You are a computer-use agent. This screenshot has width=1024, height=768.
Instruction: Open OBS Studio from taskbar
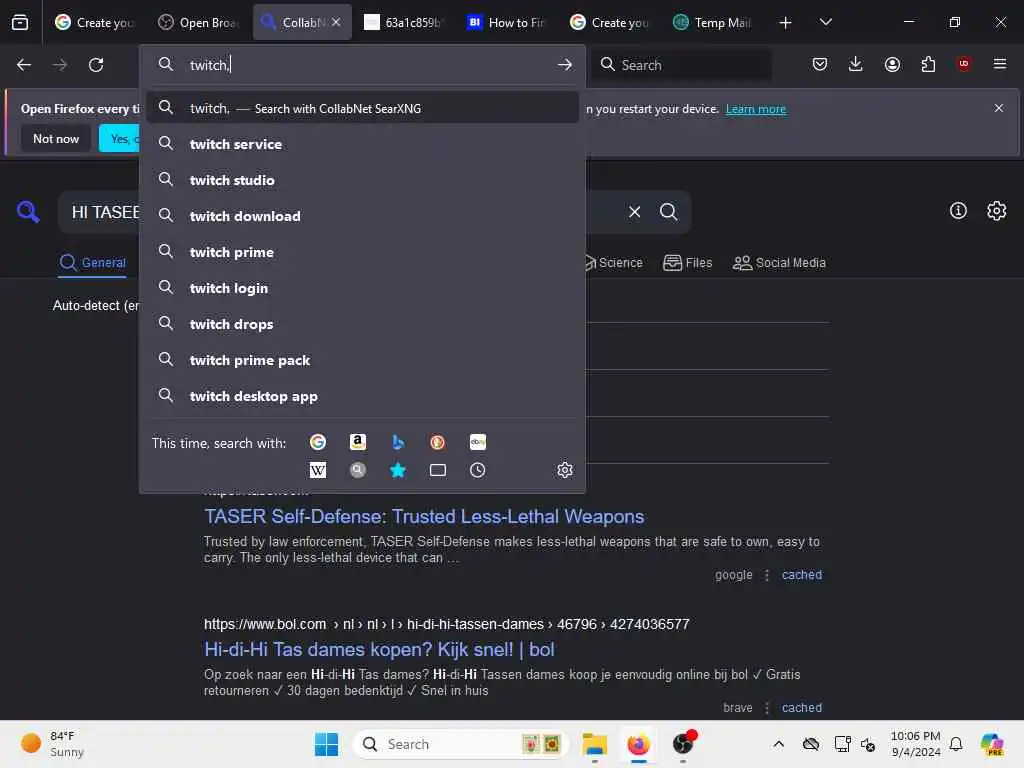[x=683, y=744]
